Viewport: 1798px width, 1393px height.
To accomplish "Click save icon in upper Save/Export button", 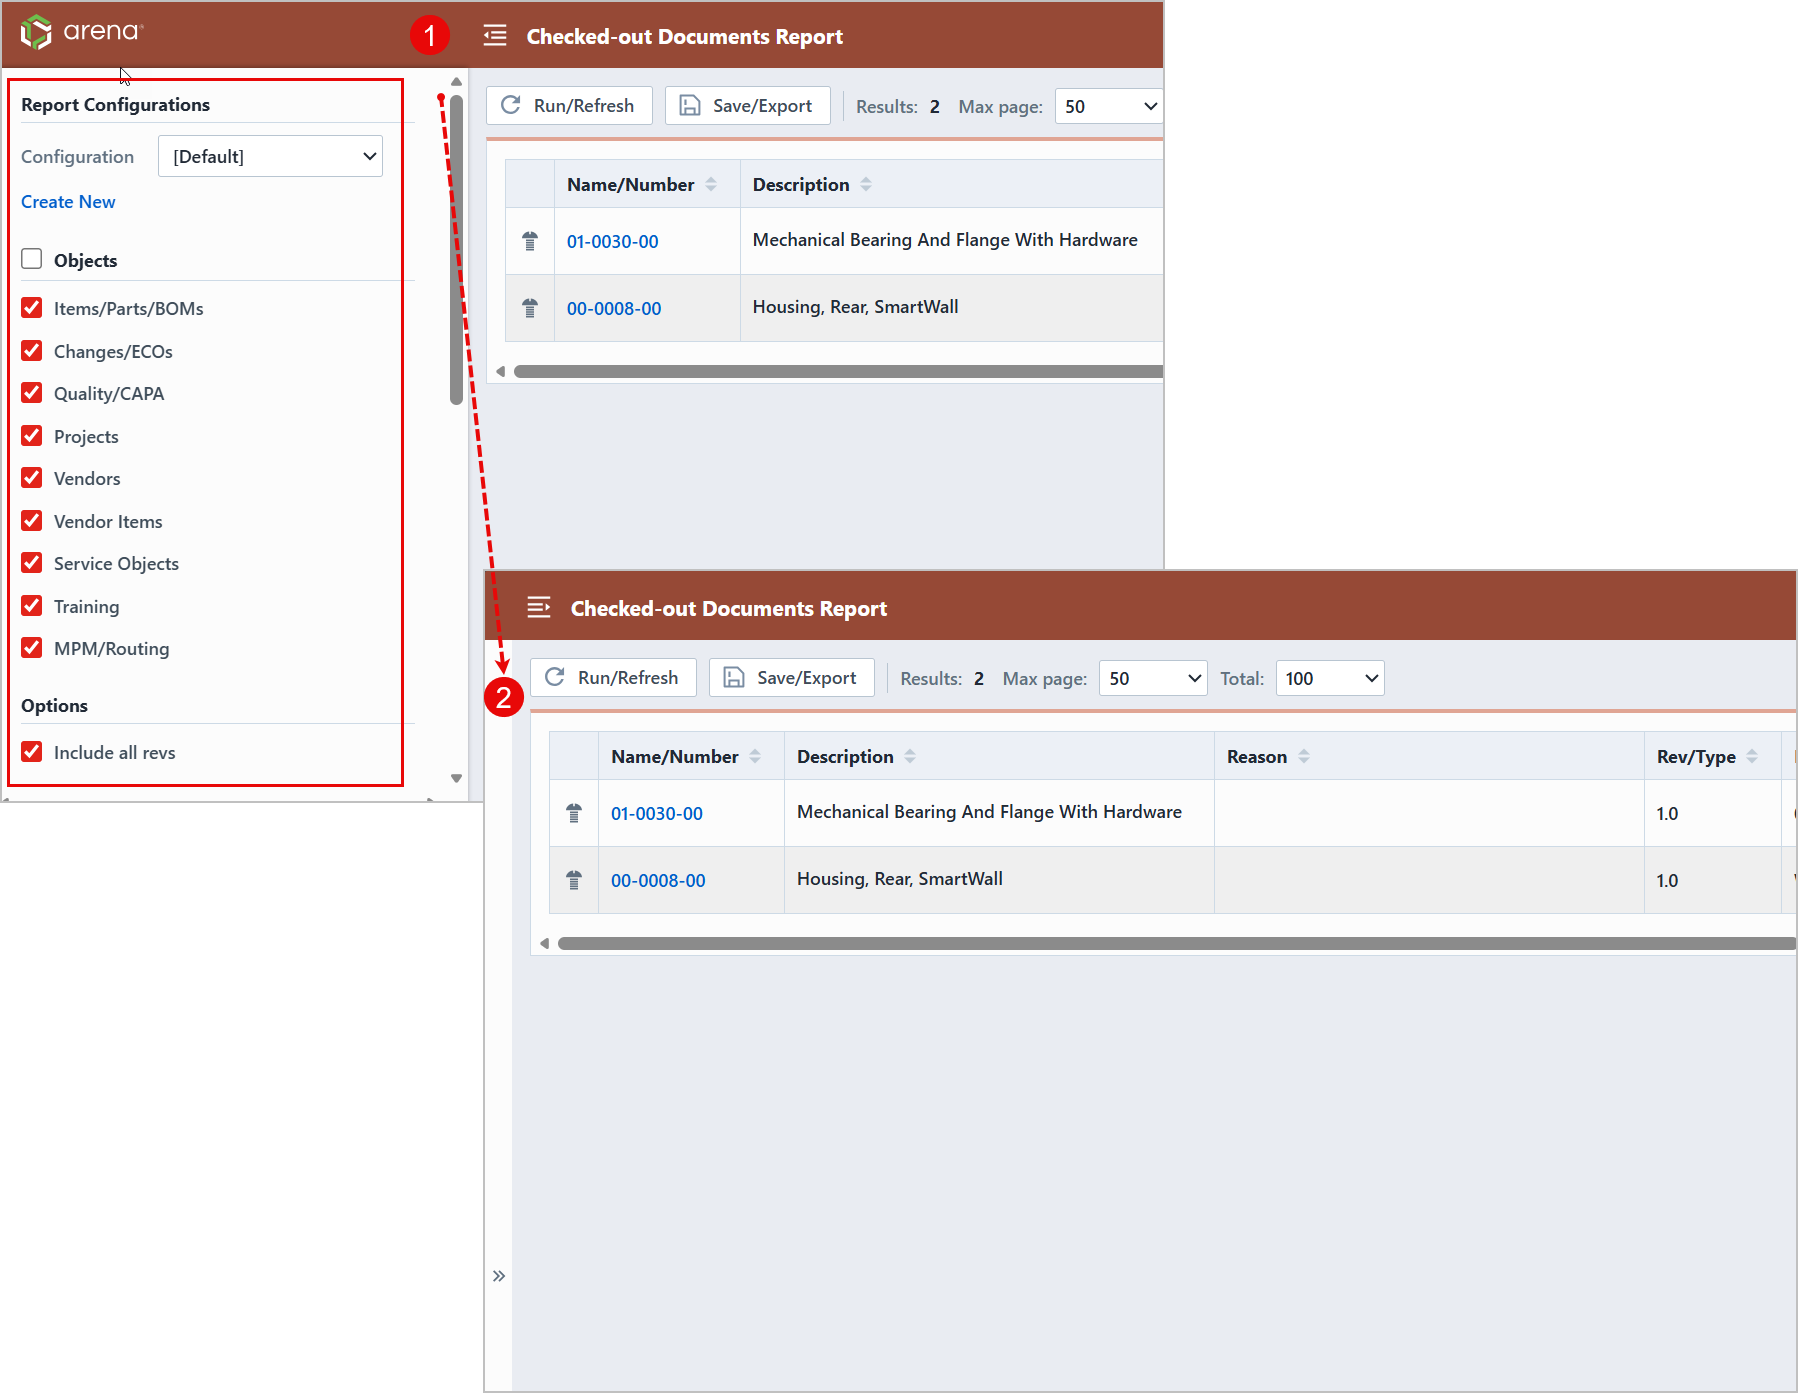I will [x=690, y=105].
